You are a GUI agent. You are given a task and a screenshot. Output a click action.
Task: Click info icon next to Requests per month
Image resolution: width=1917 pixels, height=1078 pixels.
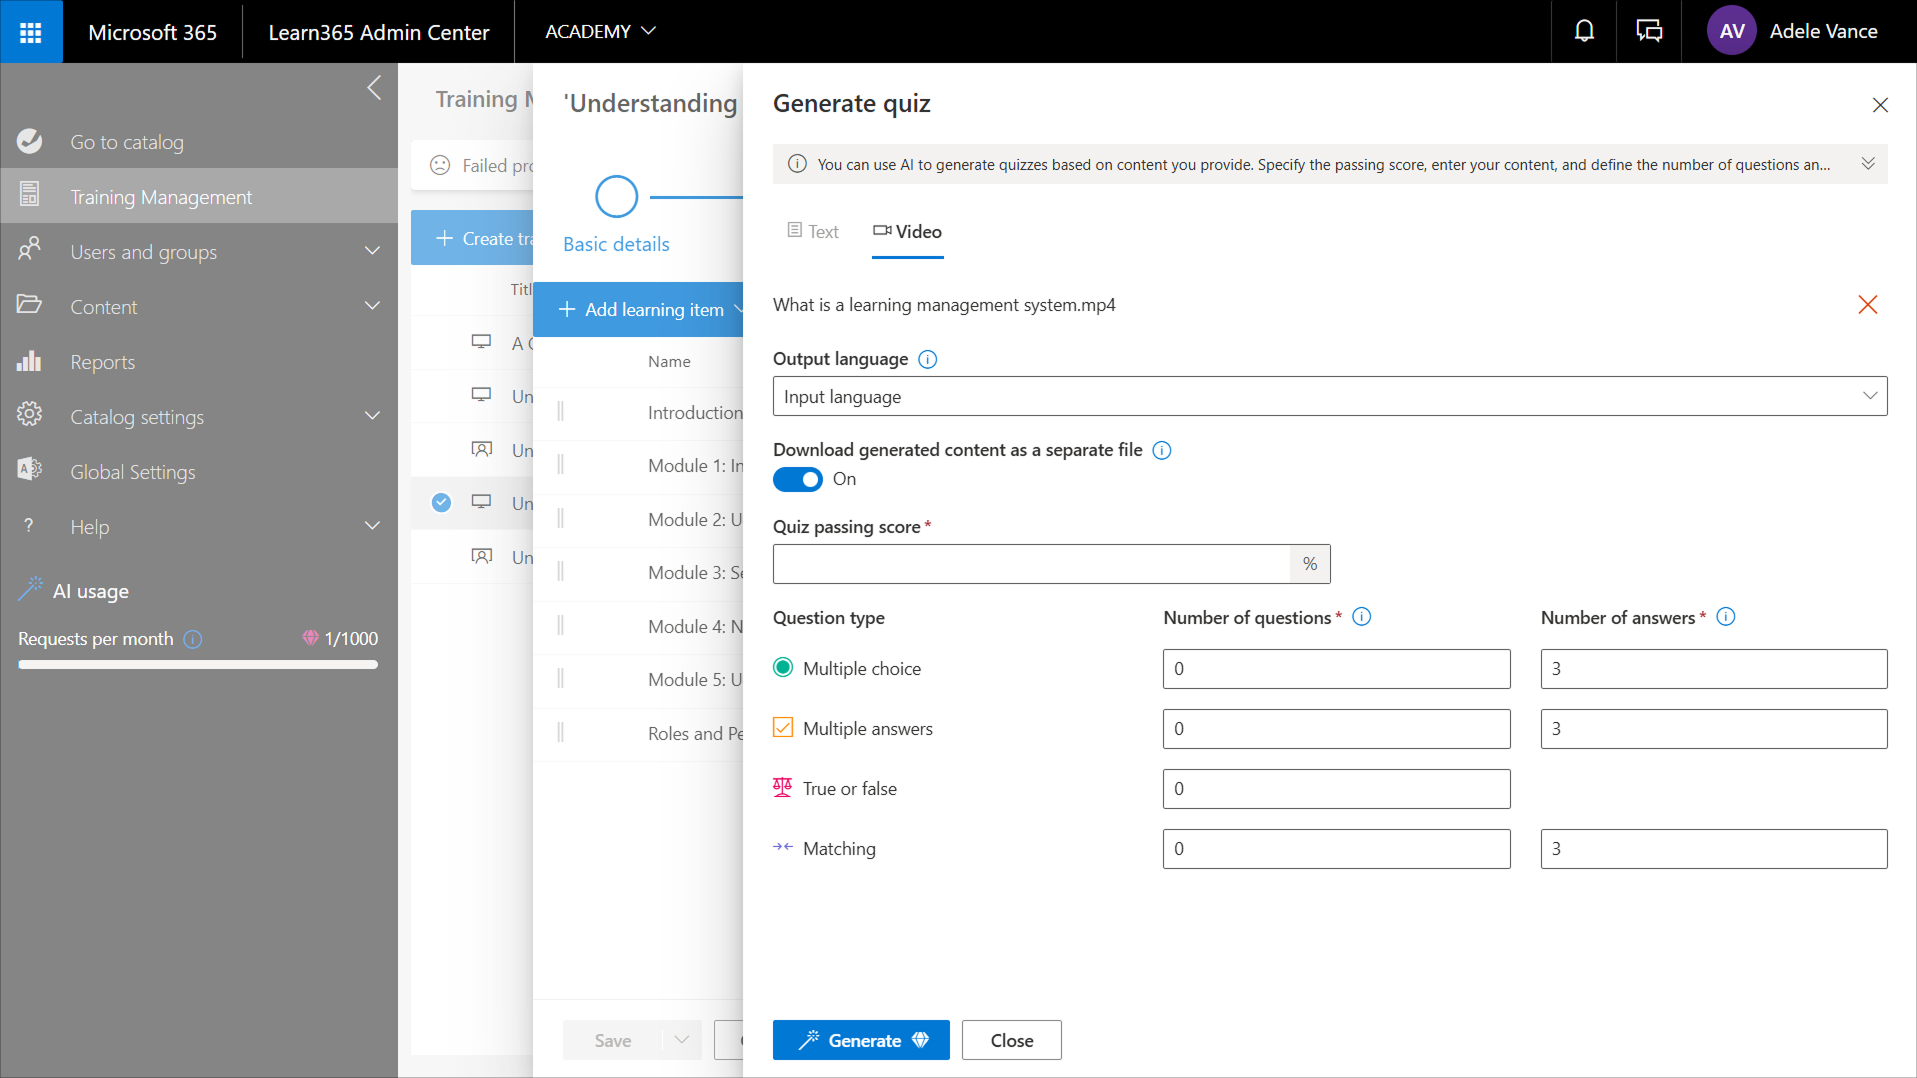193,639
